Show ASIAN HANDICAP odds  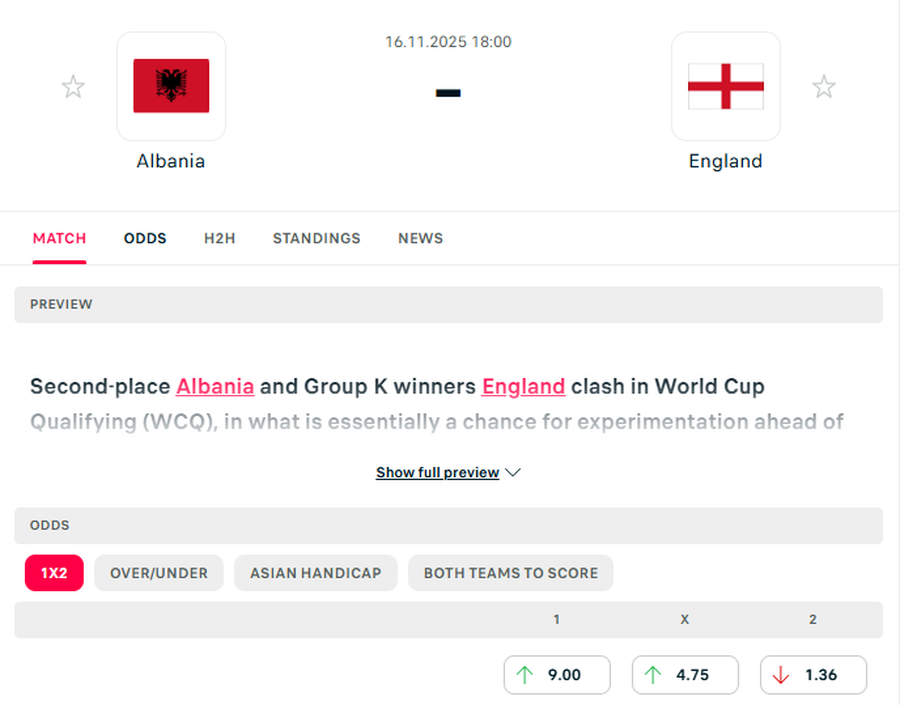(x=315, y=573)
